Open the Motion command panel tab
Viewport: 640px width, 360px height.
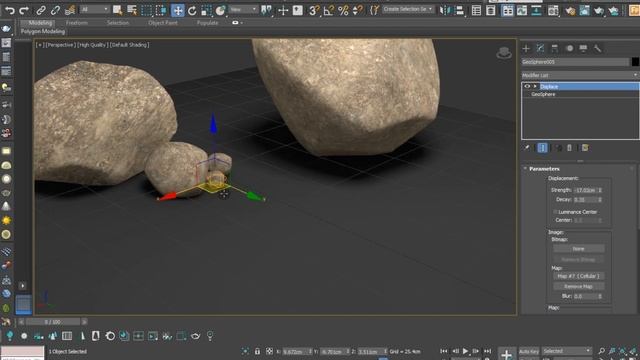569,49
